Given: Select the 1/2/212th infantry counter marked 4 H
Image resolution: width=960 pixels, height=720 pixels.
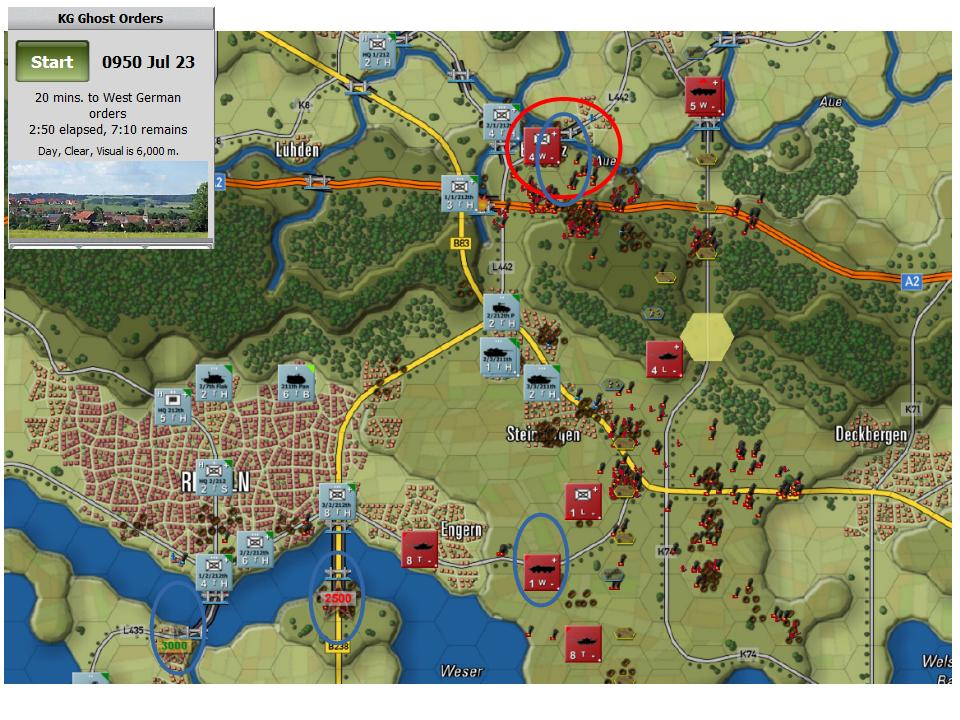Looking at the screenshot, I should click(x=214, y=573).
